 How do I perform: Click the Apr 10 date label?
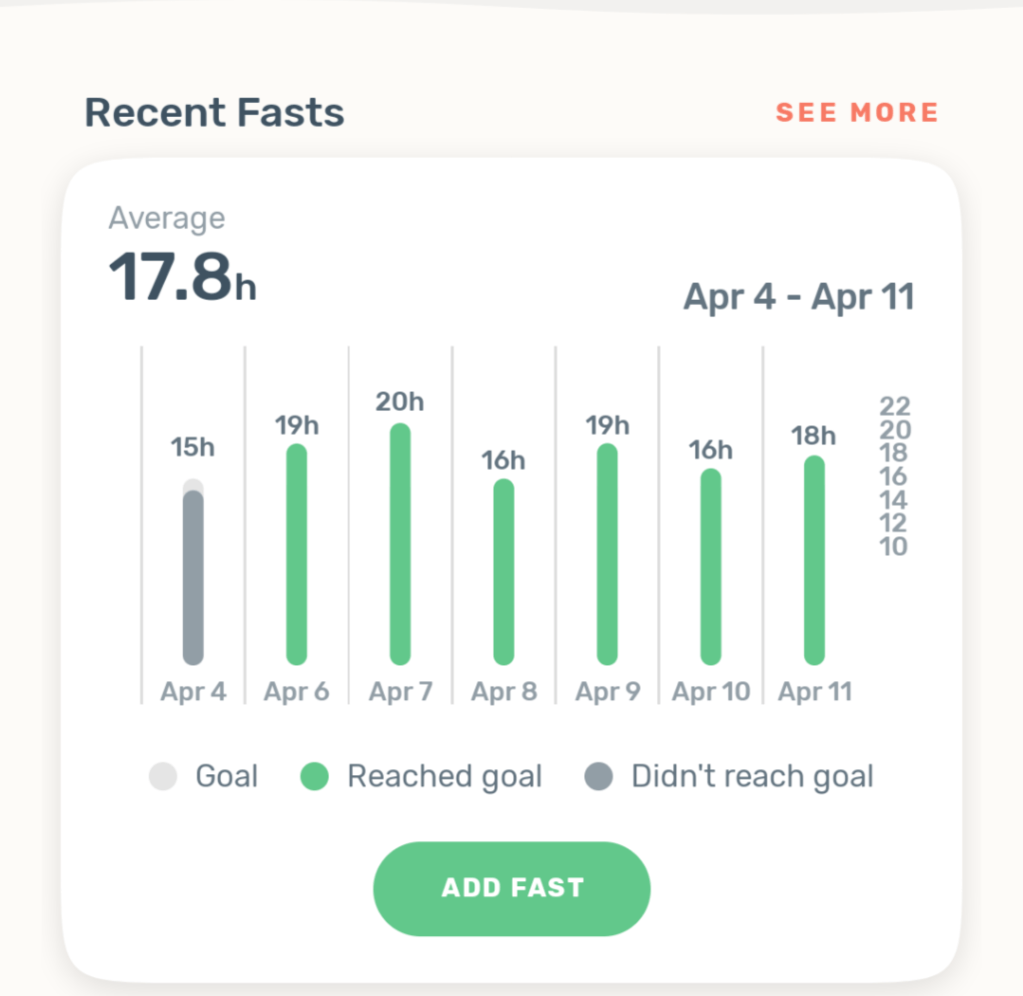click(711, 691)
